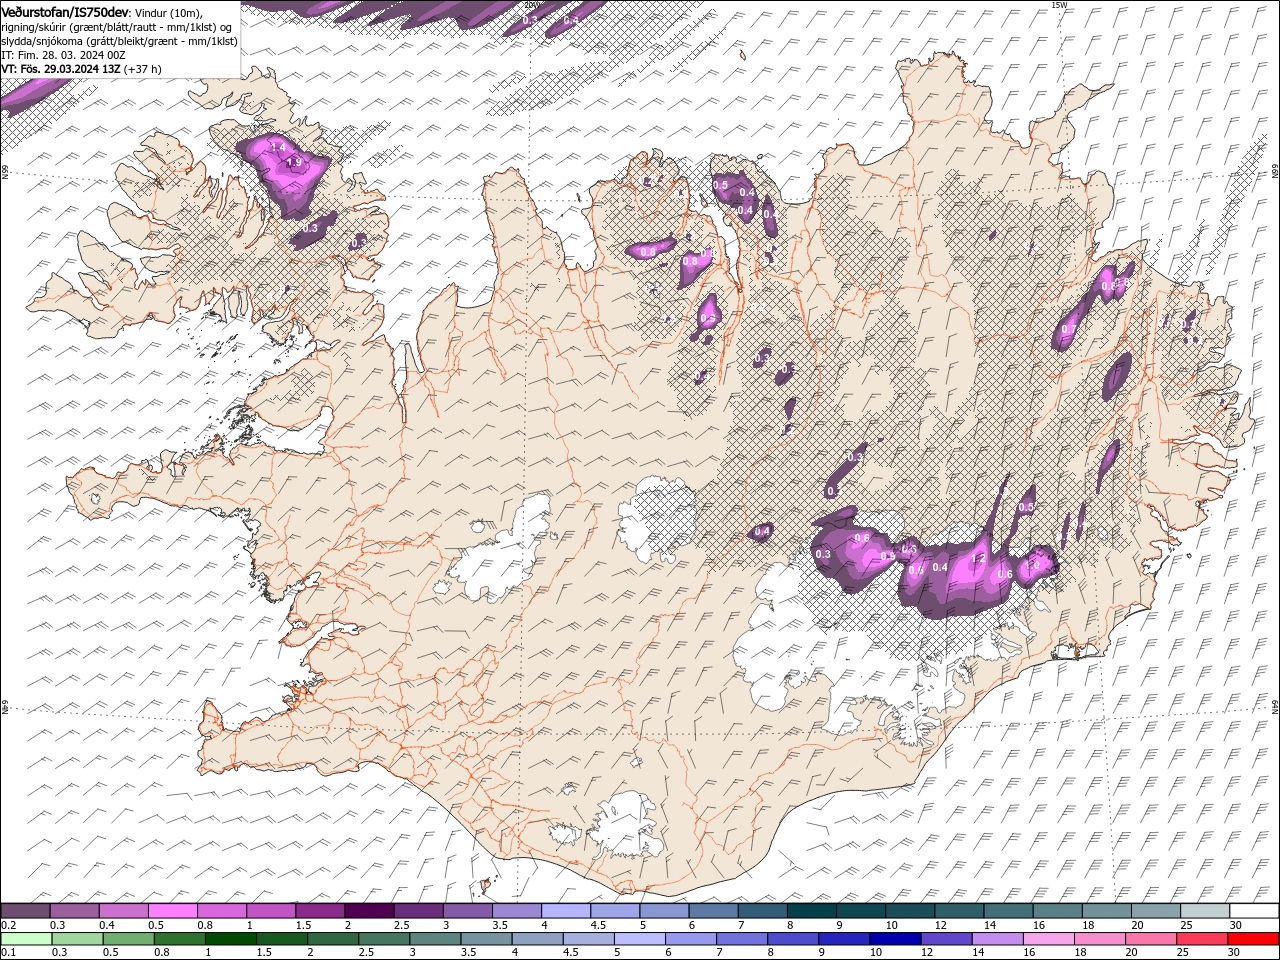This screenshot has height=960, width=1280.
Task: Select the darkest purple top swatch between 2 and 2.5
Action: [x=368, y=911]
